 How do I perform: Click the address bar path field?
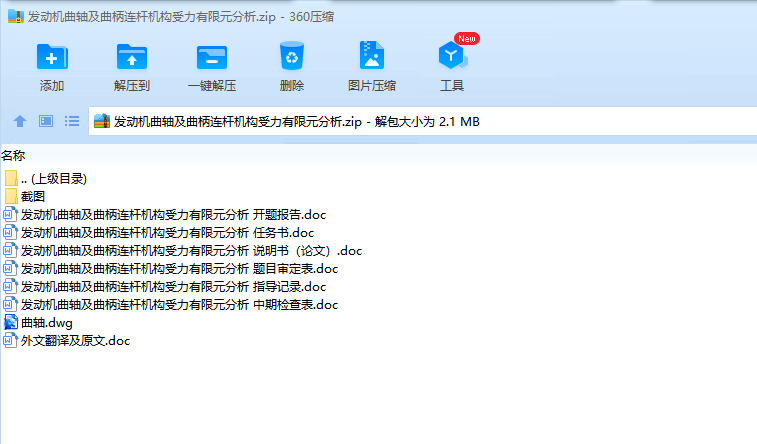422,121
